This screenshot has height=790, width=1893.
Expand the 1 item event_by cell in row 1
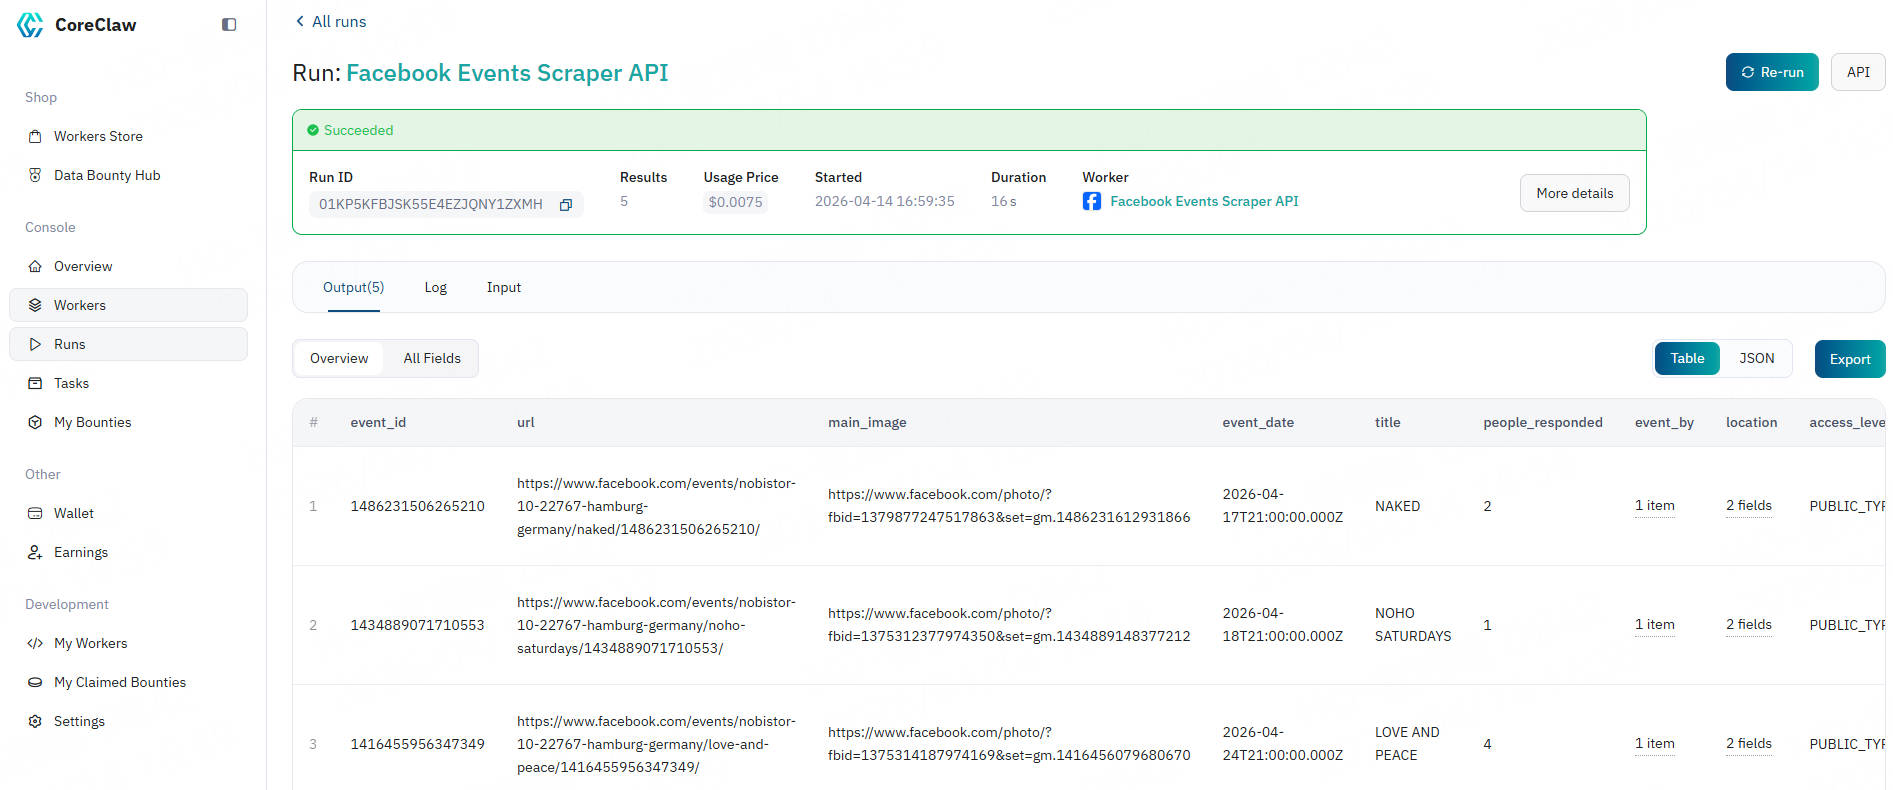pyautogui.click(x=1654, y=506)
